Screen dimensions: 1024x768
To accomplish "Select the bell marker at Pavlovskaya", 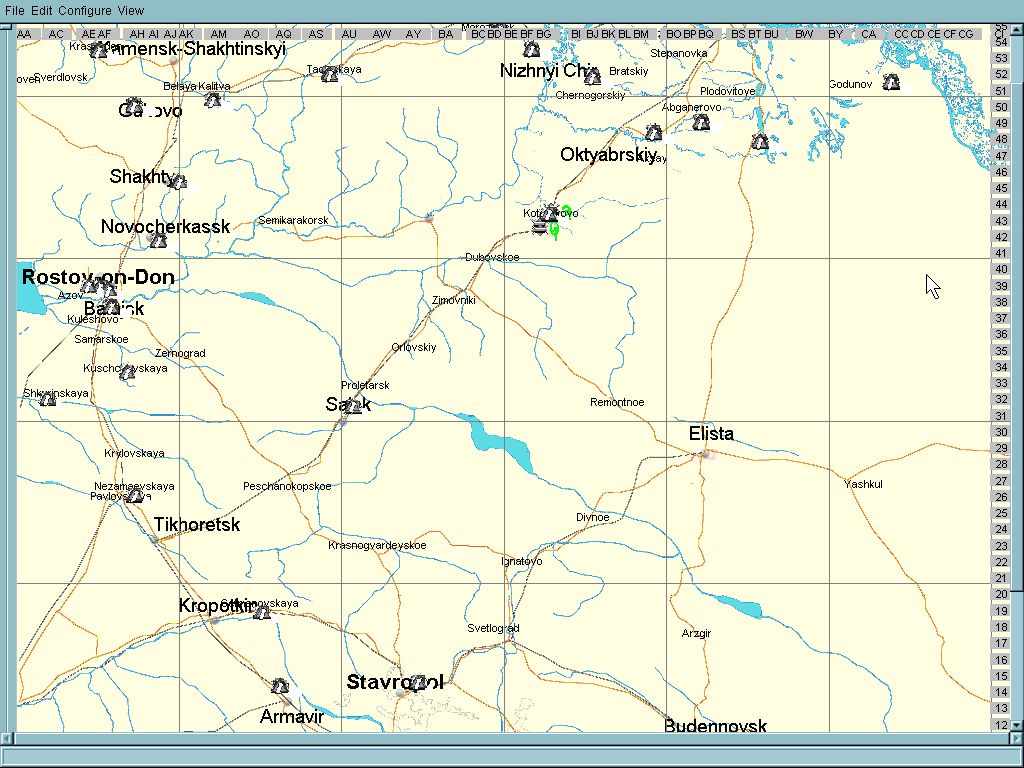I will tap(135, 496).
